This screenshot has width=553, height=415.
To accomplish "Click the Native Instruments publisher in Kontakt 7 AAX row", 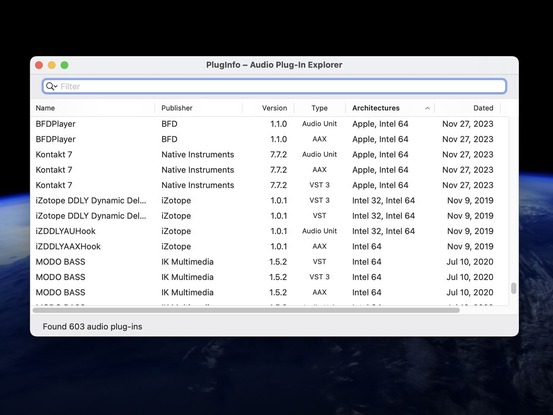I will point(198,170).
